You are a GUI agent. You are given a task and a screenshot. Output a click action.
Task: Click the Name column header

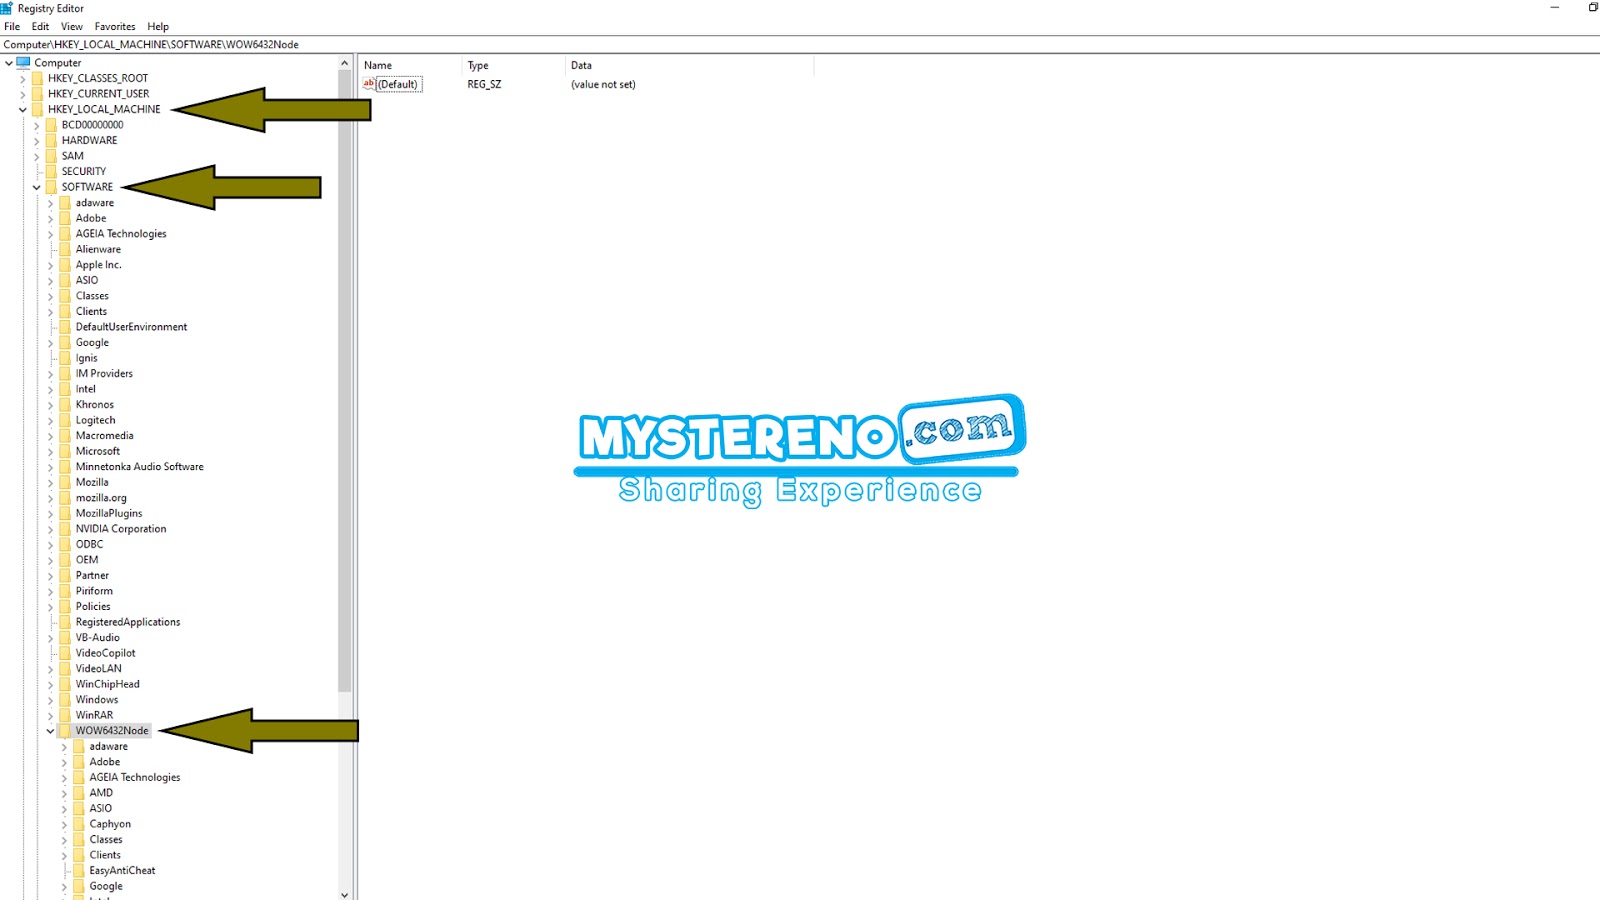pos(377,64)
